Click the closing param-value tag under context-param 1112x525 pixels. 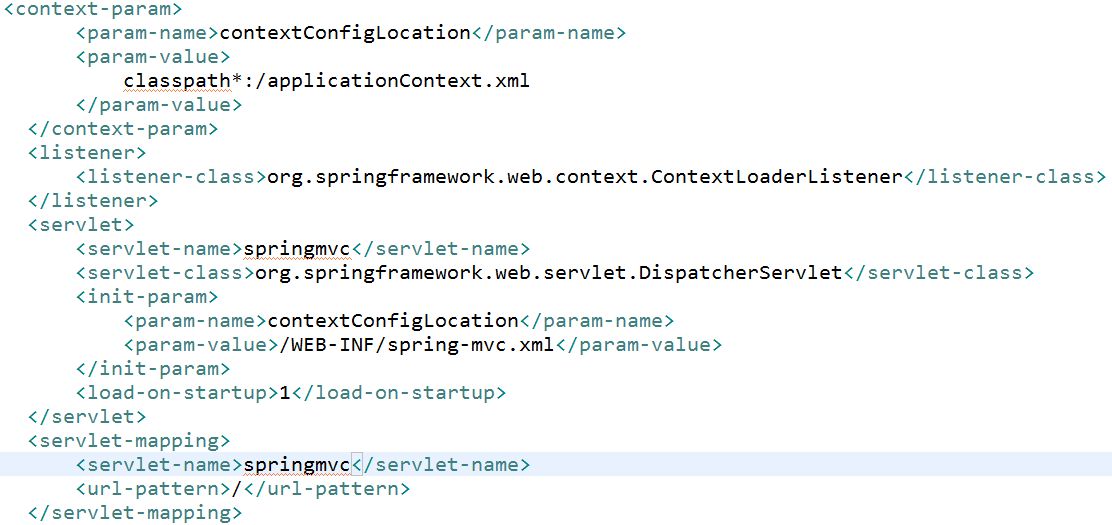(159, 105)
